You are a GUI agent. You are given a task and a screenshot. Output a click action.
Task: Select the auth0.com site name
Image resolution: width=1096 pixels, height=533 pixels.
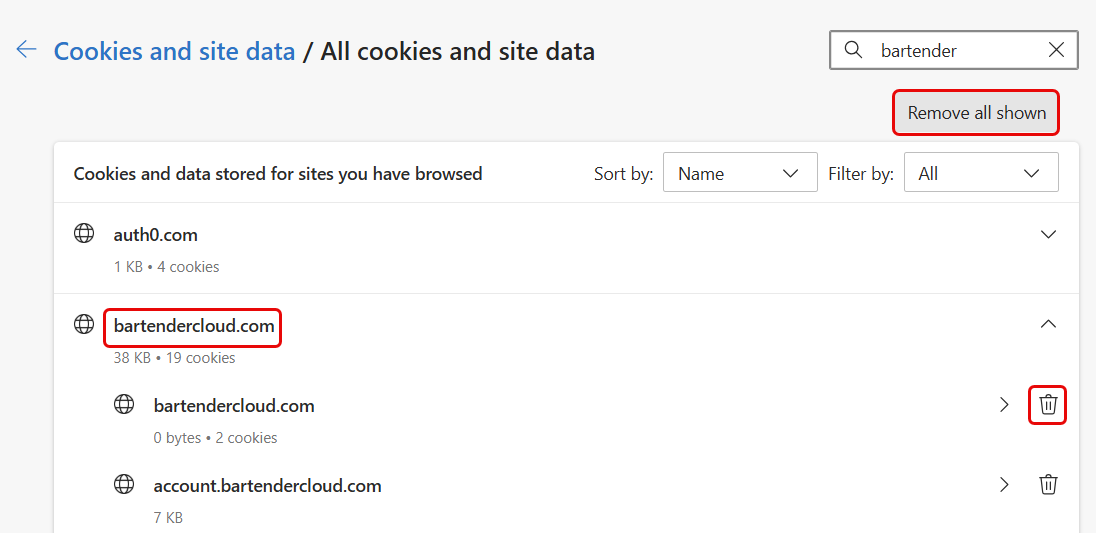(155, 235)
